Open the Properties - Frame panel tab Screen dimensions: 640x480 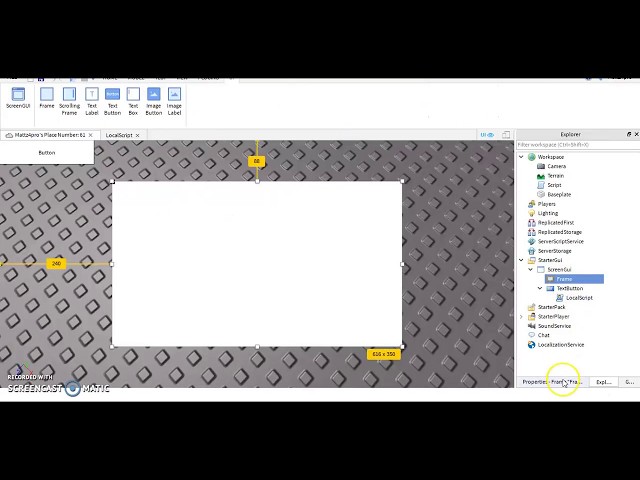(553, 382)
